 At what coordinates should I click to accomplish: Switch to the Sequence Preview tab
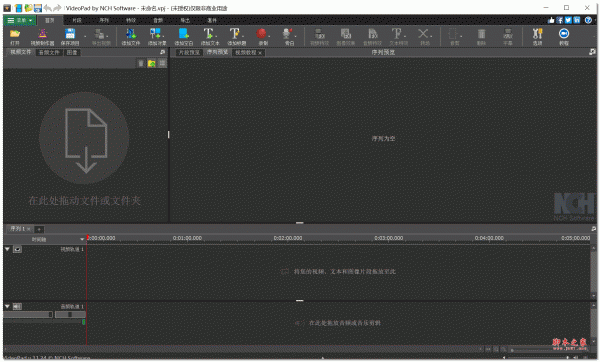pos(217,52)
